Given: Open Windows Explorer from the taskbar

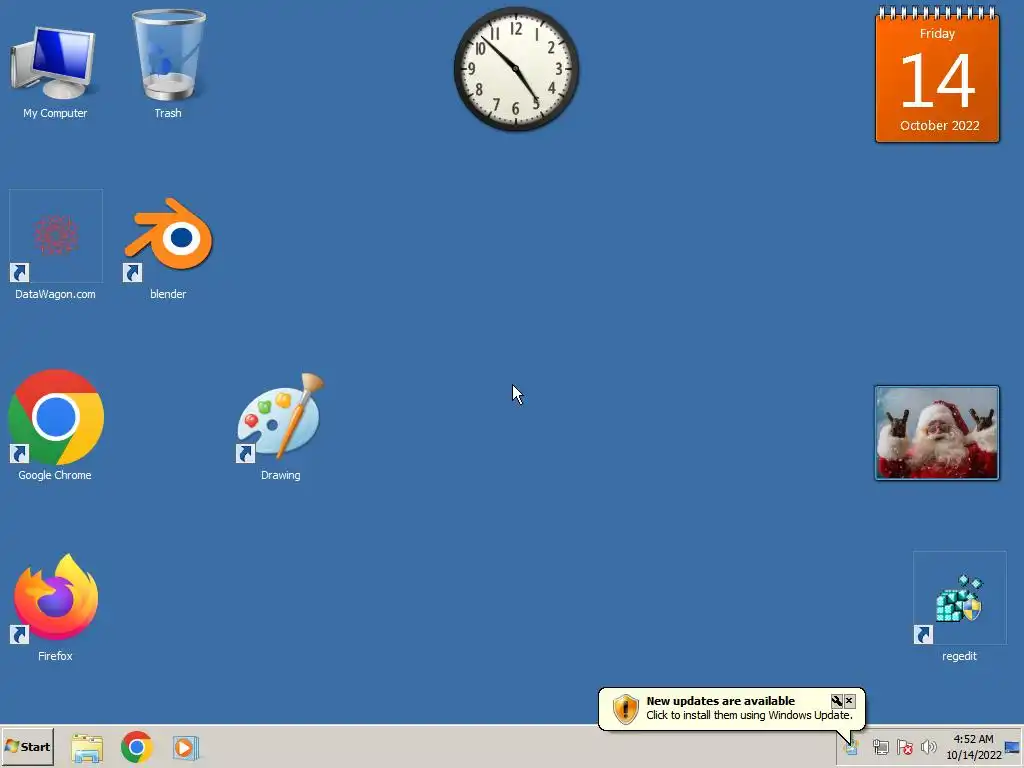Looking at the screenshot, I should (x=87, y=747).
